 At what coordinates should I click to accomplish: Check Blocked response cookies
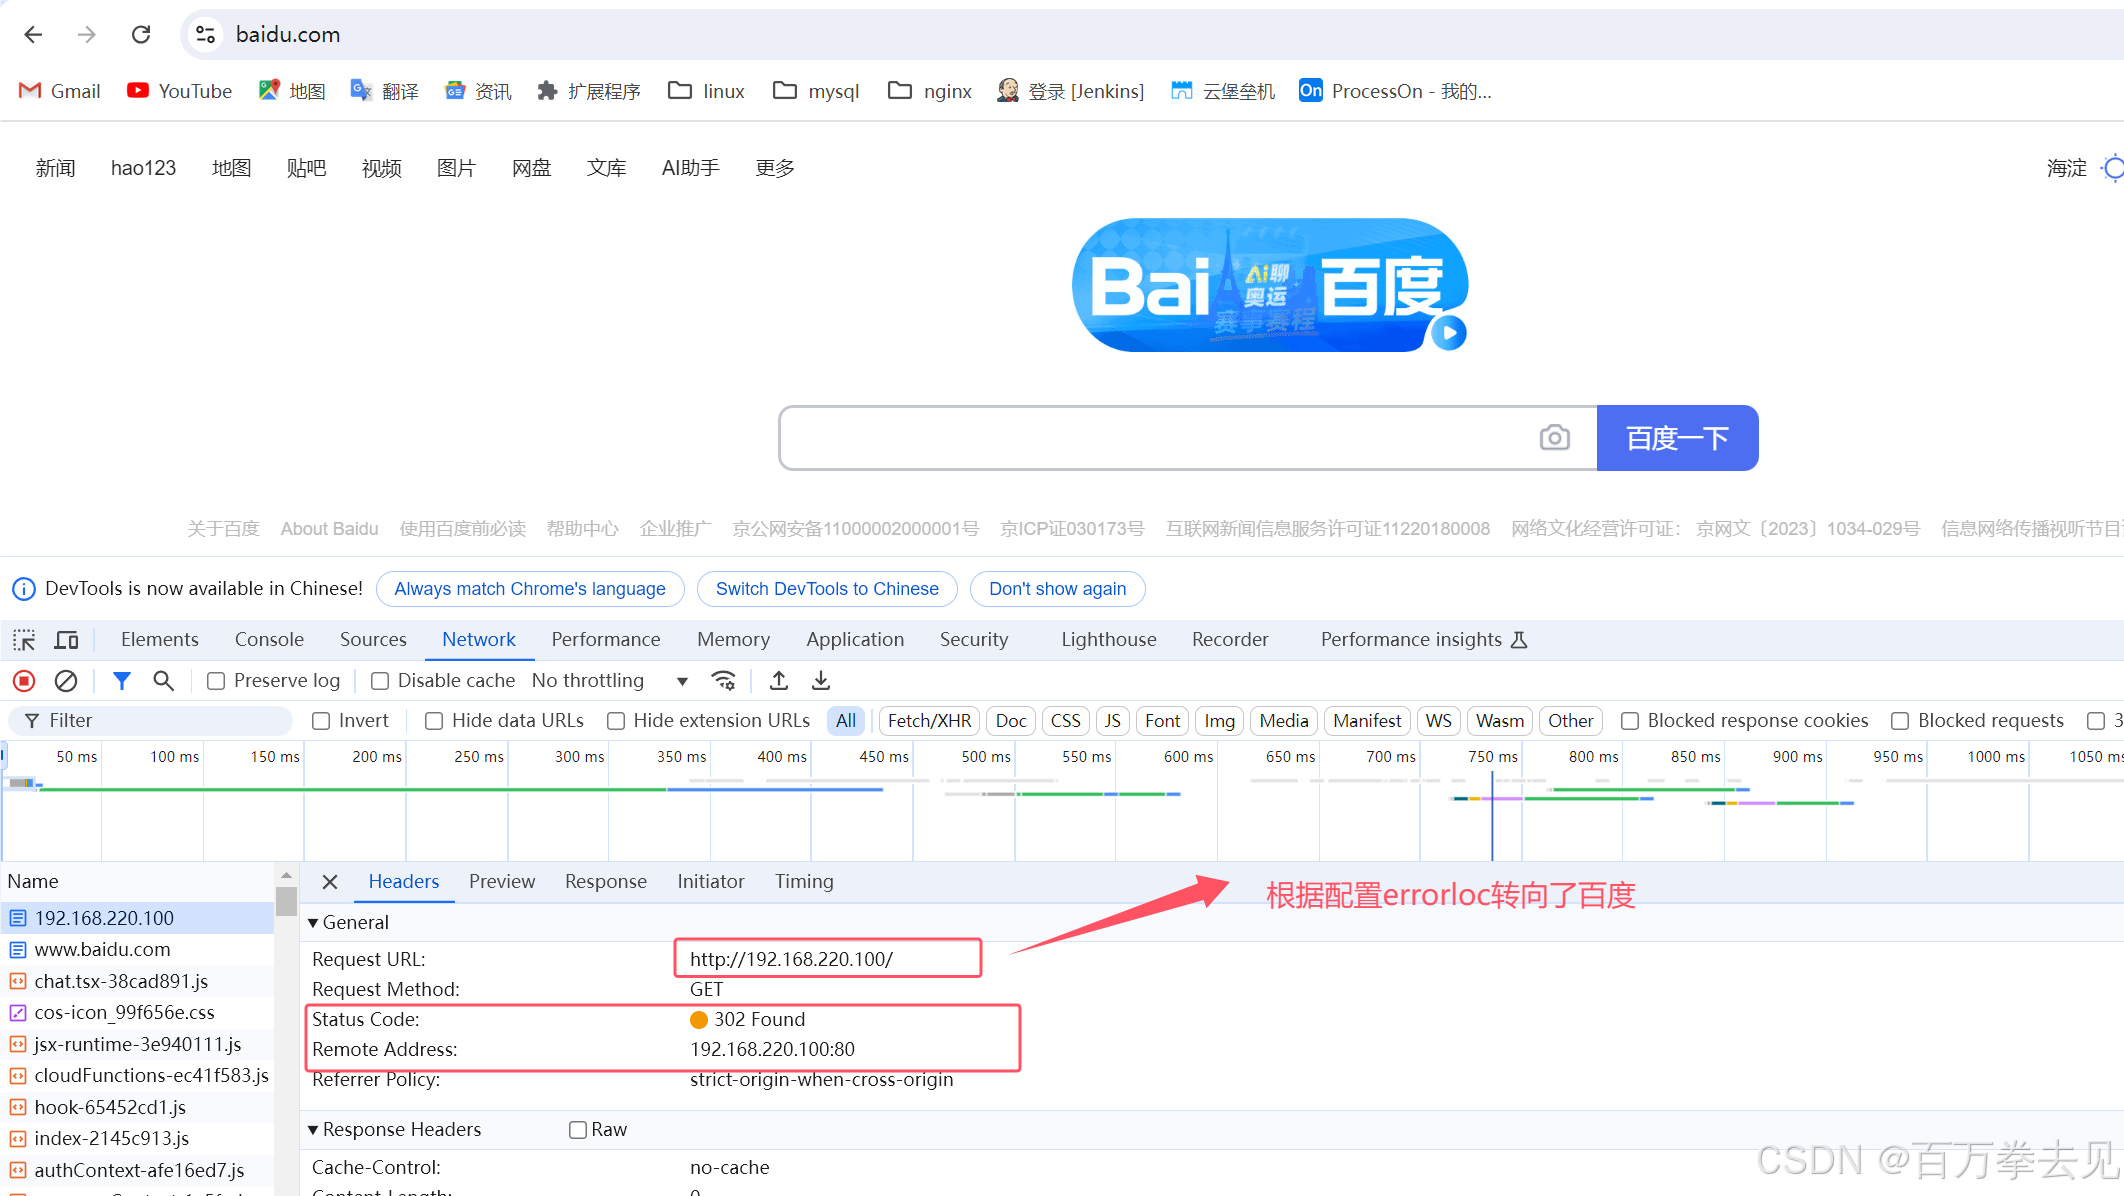[x=1630, y=721]
